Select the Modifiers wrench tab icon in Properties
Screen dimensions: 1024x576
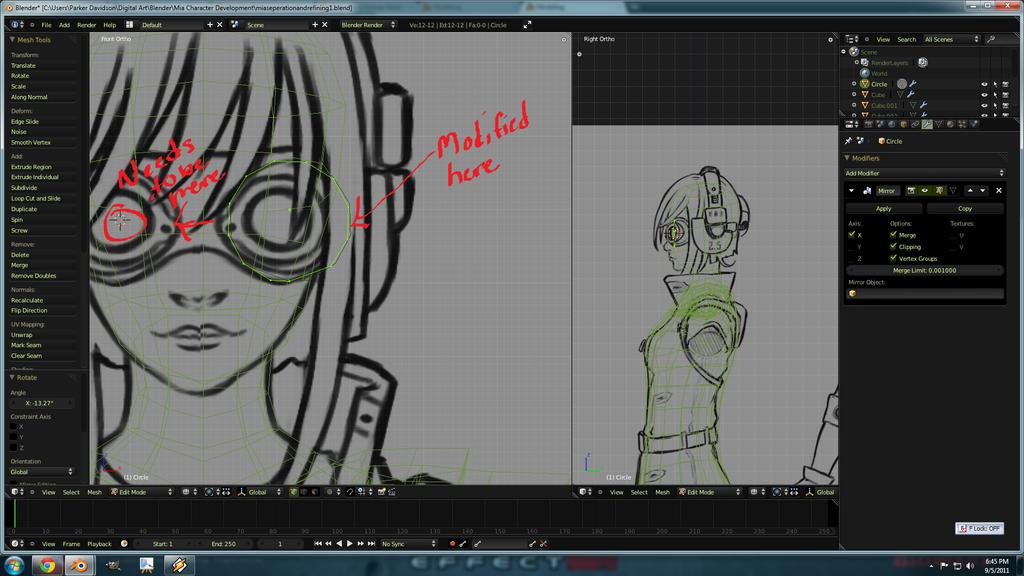(x=927, y=124)
